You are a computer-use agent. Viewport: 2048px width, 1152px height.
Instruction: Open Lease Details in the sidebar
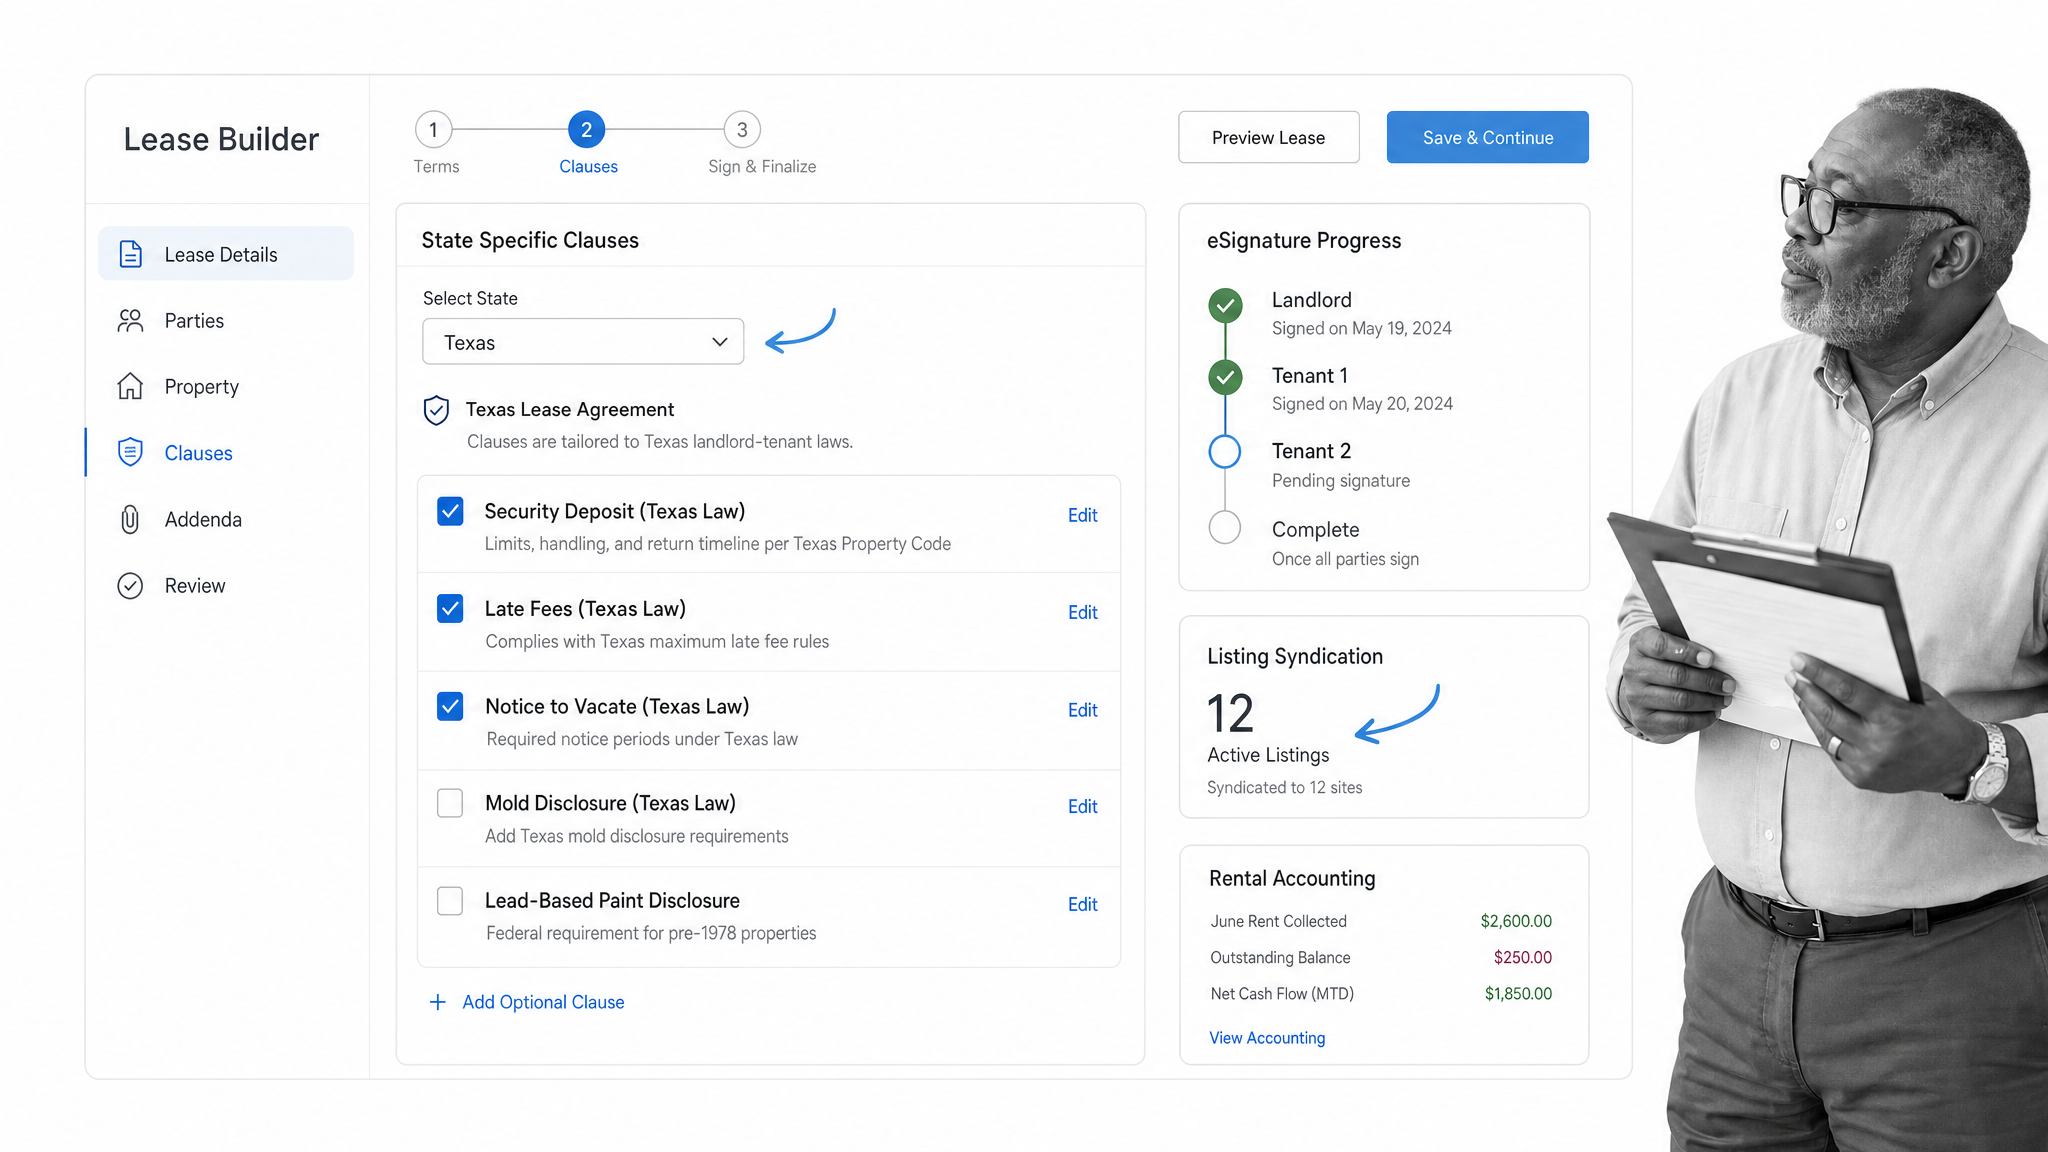point(226,254)
